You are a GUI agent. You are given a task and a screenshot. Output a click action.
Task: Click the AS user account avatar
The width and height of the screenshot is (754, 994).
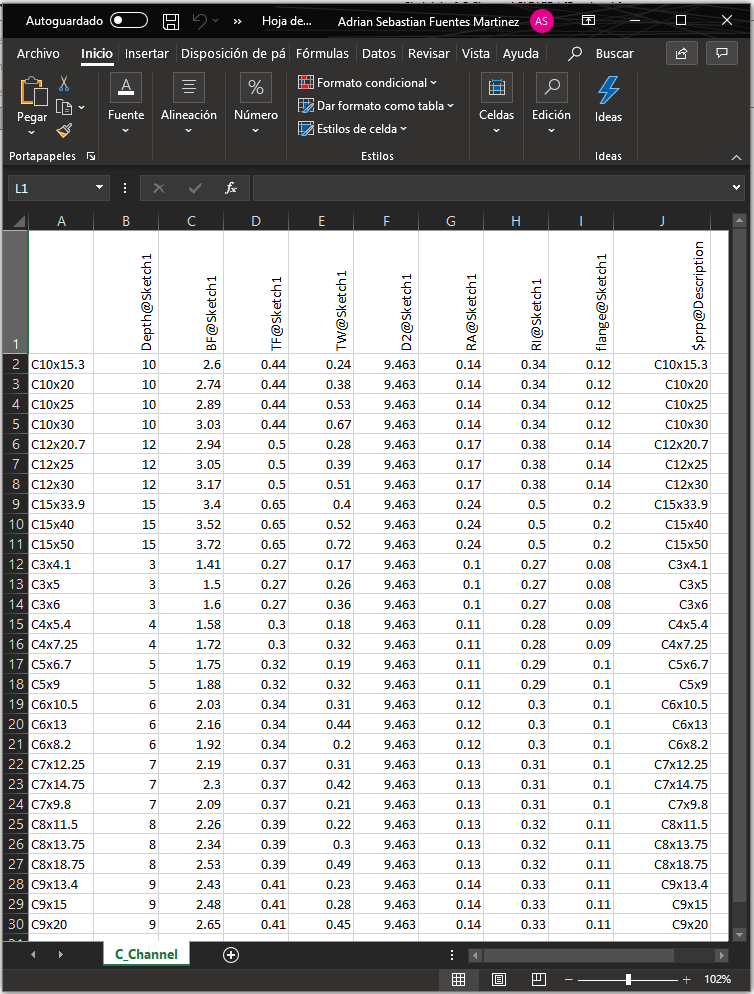point(541,21)
